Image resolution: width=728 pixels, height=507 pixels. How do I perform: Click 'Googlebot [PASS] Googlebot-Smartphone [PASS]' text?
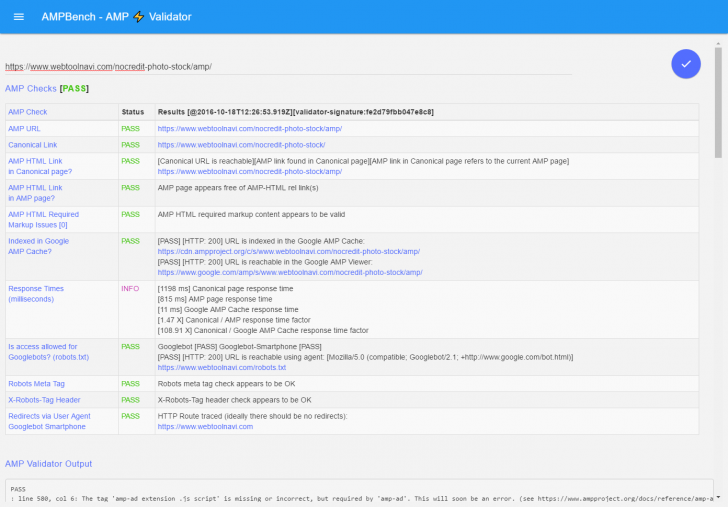240,346
